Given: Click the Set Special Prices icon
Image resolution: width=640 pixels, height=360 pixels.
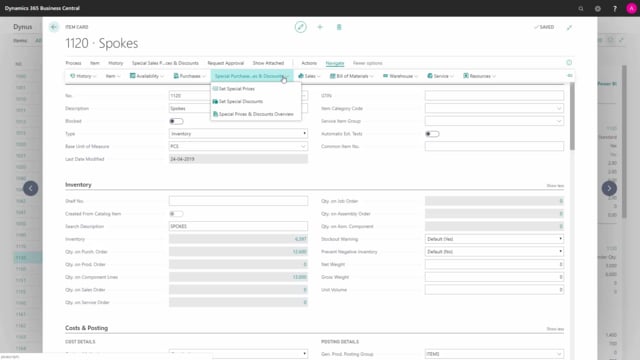Looking at the screenshot, I should point(215,89).
